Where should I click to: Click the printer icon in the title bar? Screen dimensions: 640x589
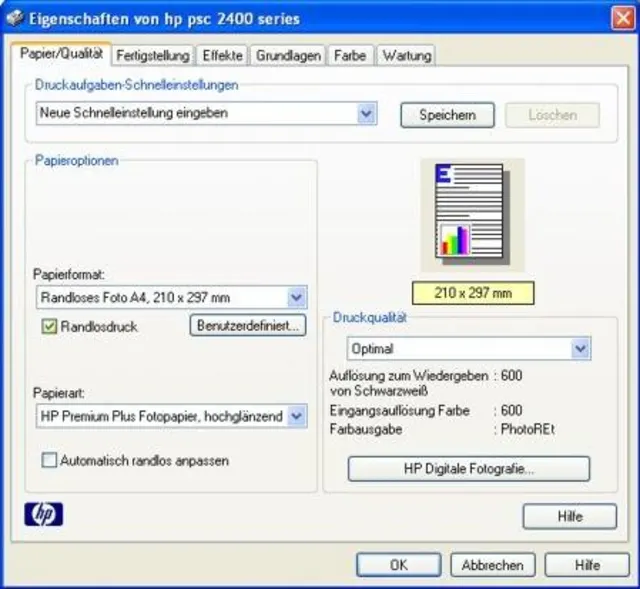[15, 18]
